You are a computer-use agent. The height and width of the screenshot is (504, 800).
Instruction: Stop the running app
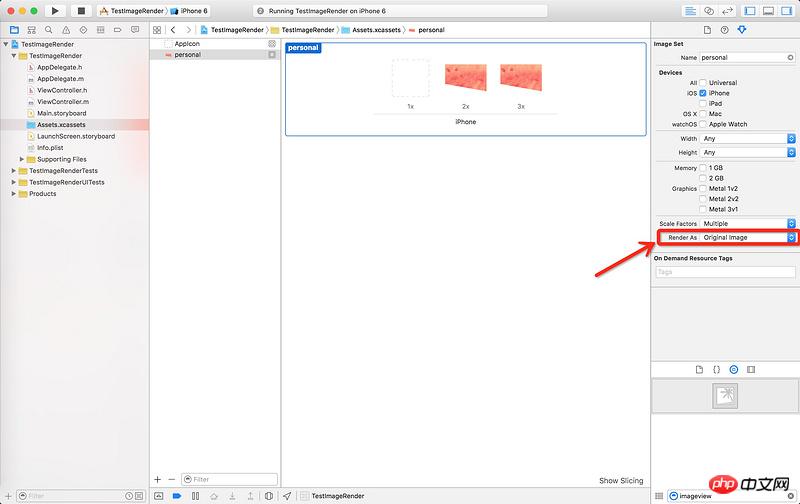[81, 11]
